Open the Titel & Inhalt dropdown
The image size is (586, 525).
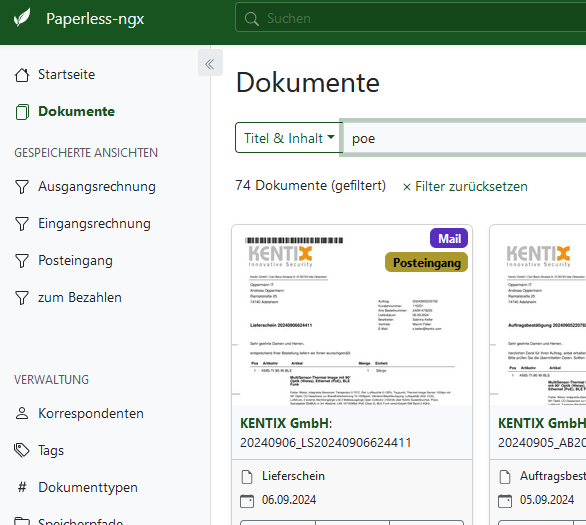(289, 138)
